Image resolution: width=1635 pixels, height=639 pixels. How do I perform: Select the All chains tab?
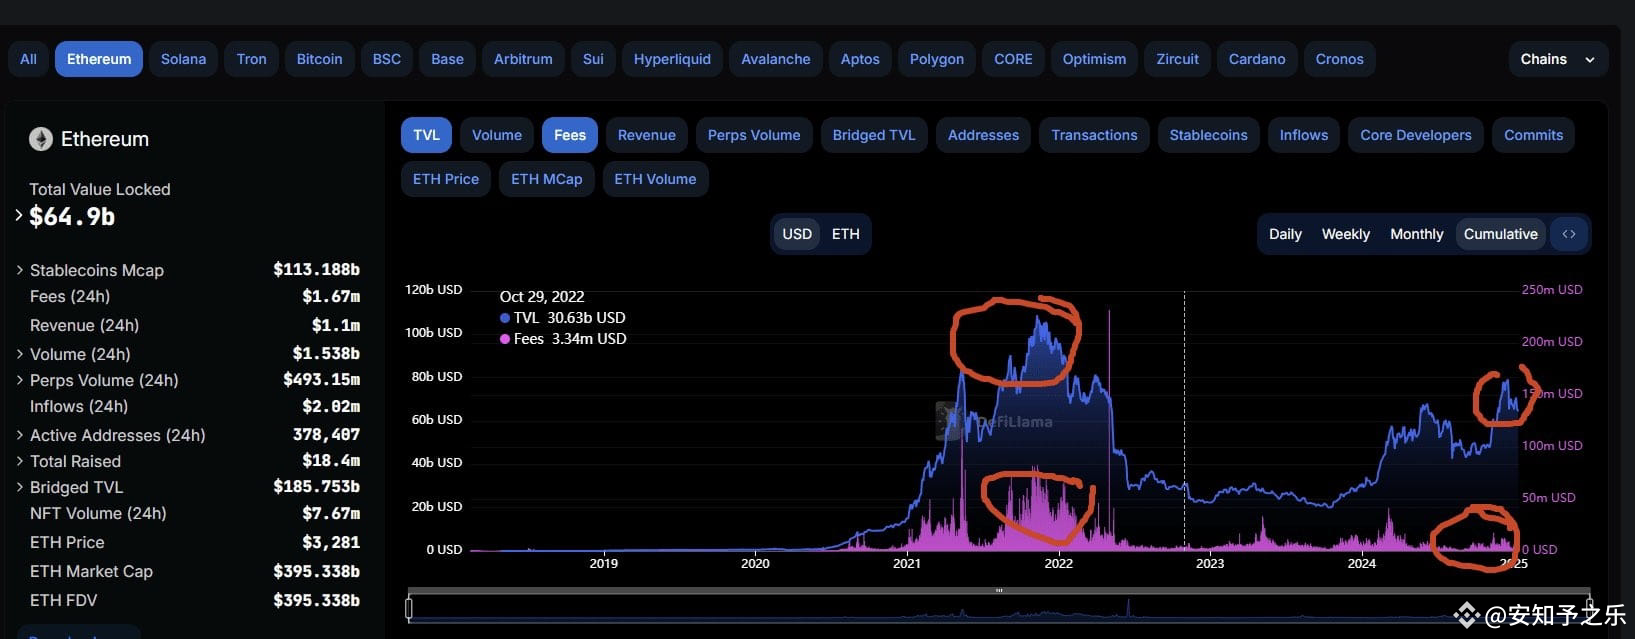tap(28, 59)
